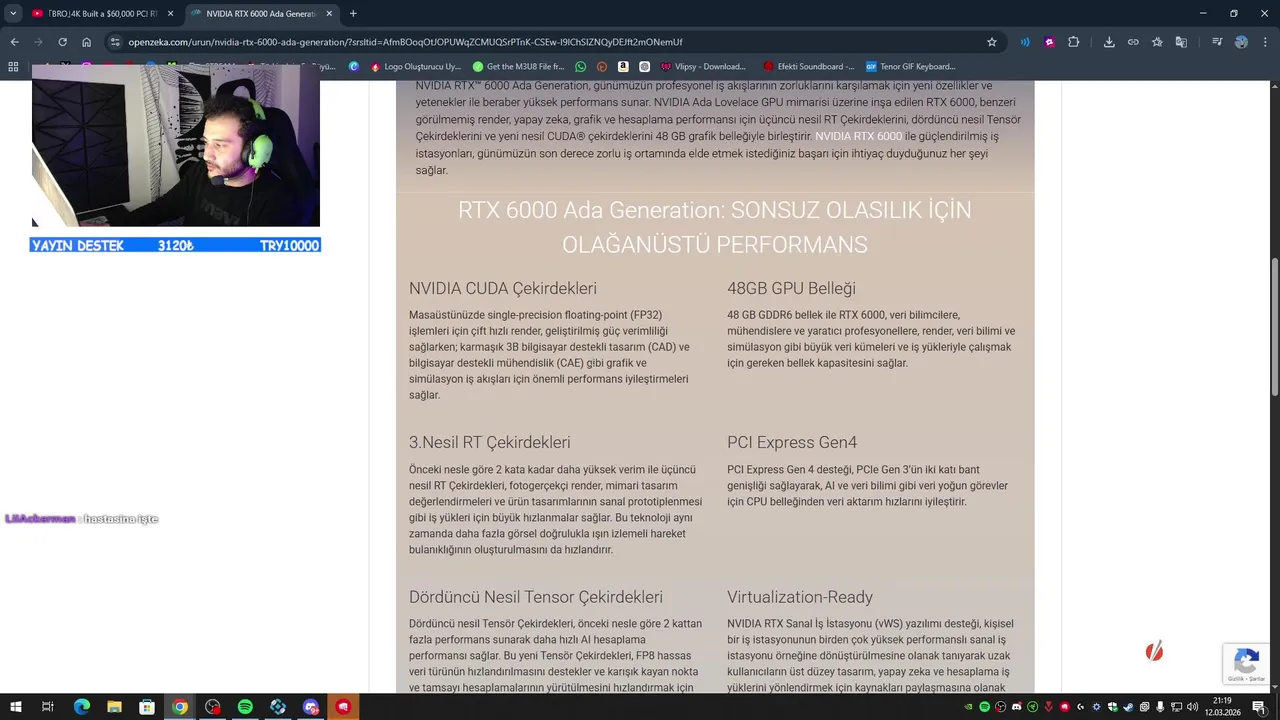Image resolution: width=1280 pixels, height=720 pixels.
Task: Click the 'Dördüncü Nesil Tensor Çekirdekleri' heading
Action: 535,597
